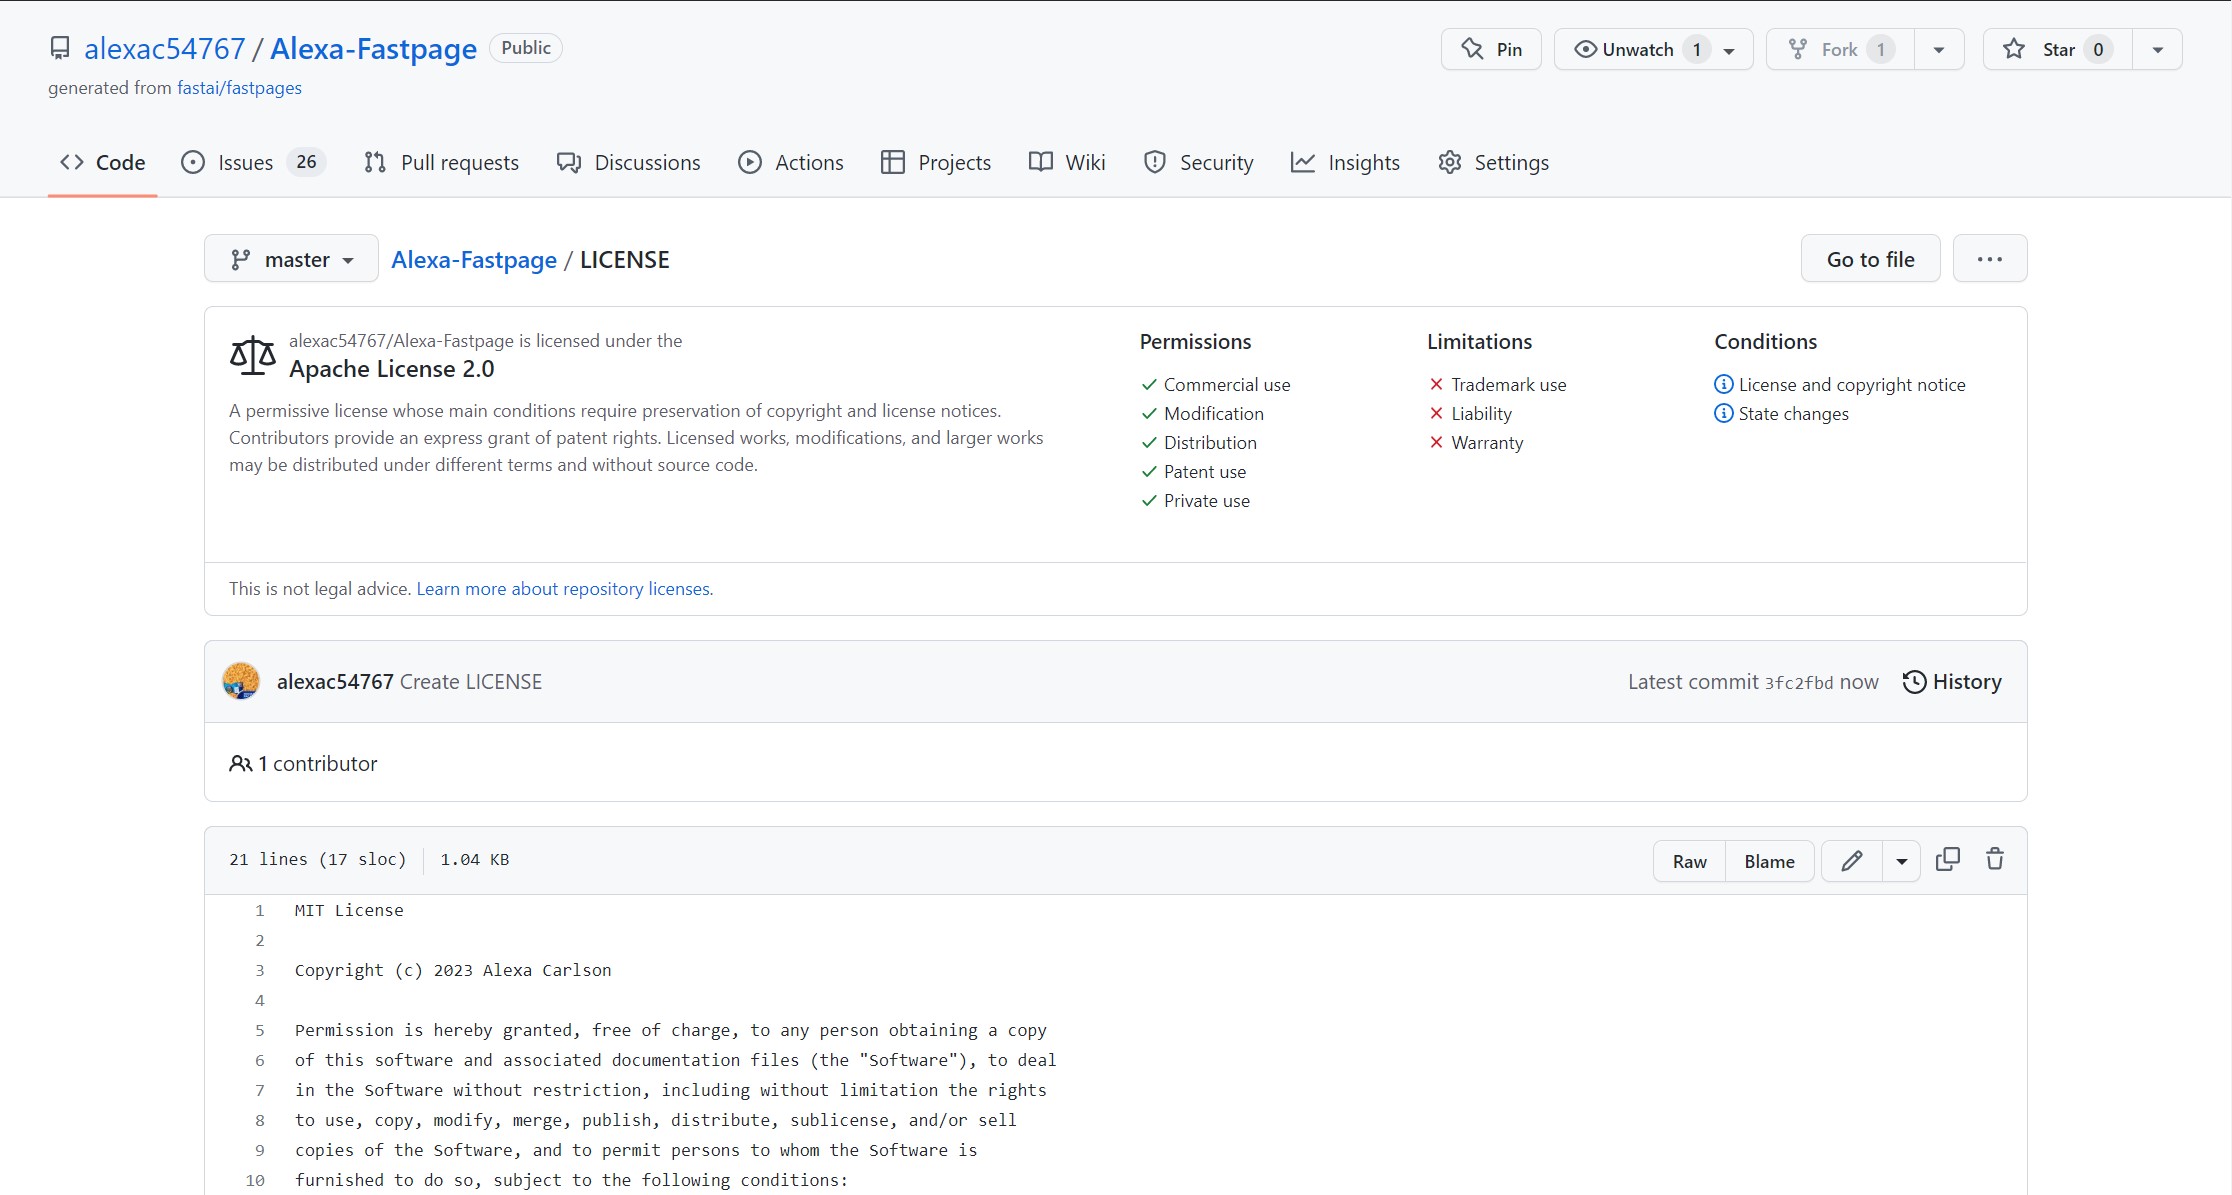2232x1195 pixels.
Task: Click the Fork count badge
Action: pyautogui.click(x=1880, y=49)
